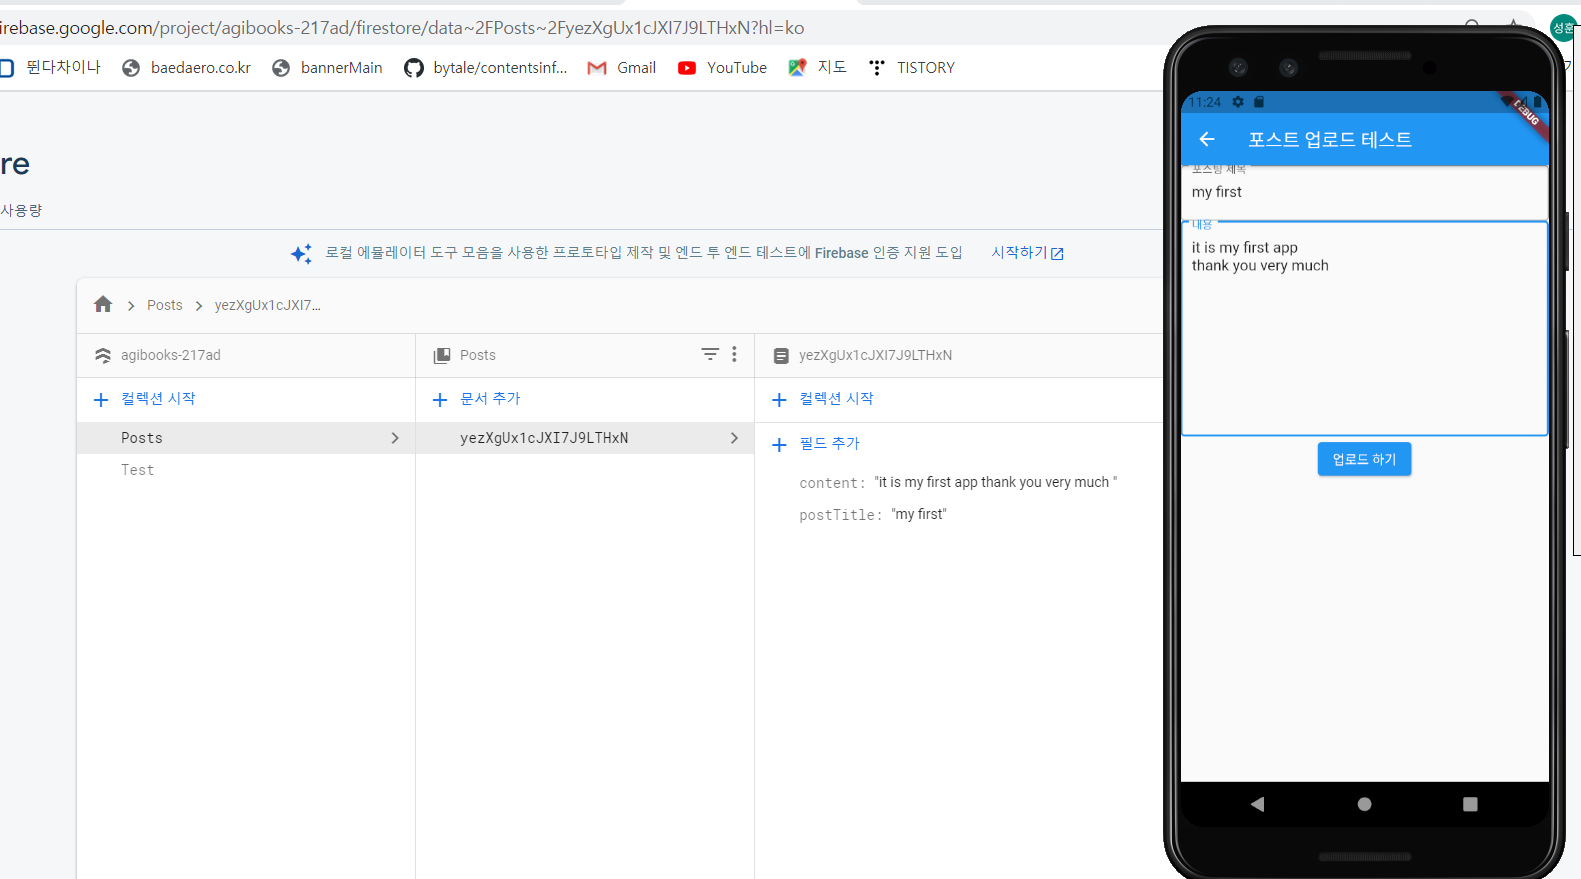Click the sparkle icon in the emulator banner
The width and height of the screenshot is (1581, 879).
(301, 254)
